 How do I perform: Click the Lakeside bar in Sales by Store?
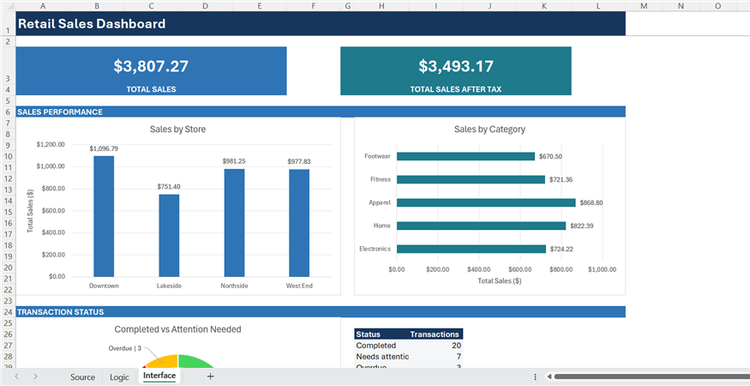tap(169, 235)
